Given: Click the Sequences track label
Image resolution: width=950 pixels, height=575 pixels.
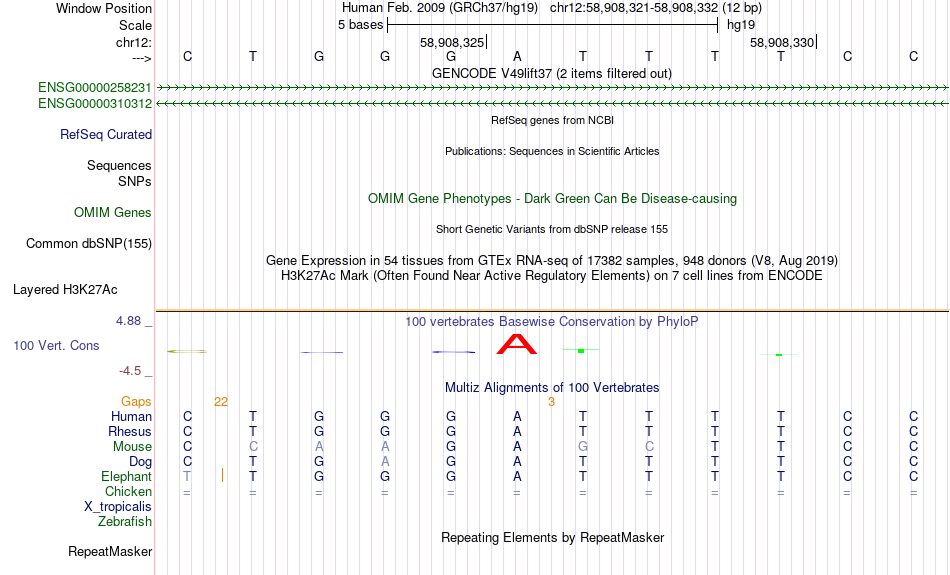Looking at the screenshot, I should (x=119, y=165).
